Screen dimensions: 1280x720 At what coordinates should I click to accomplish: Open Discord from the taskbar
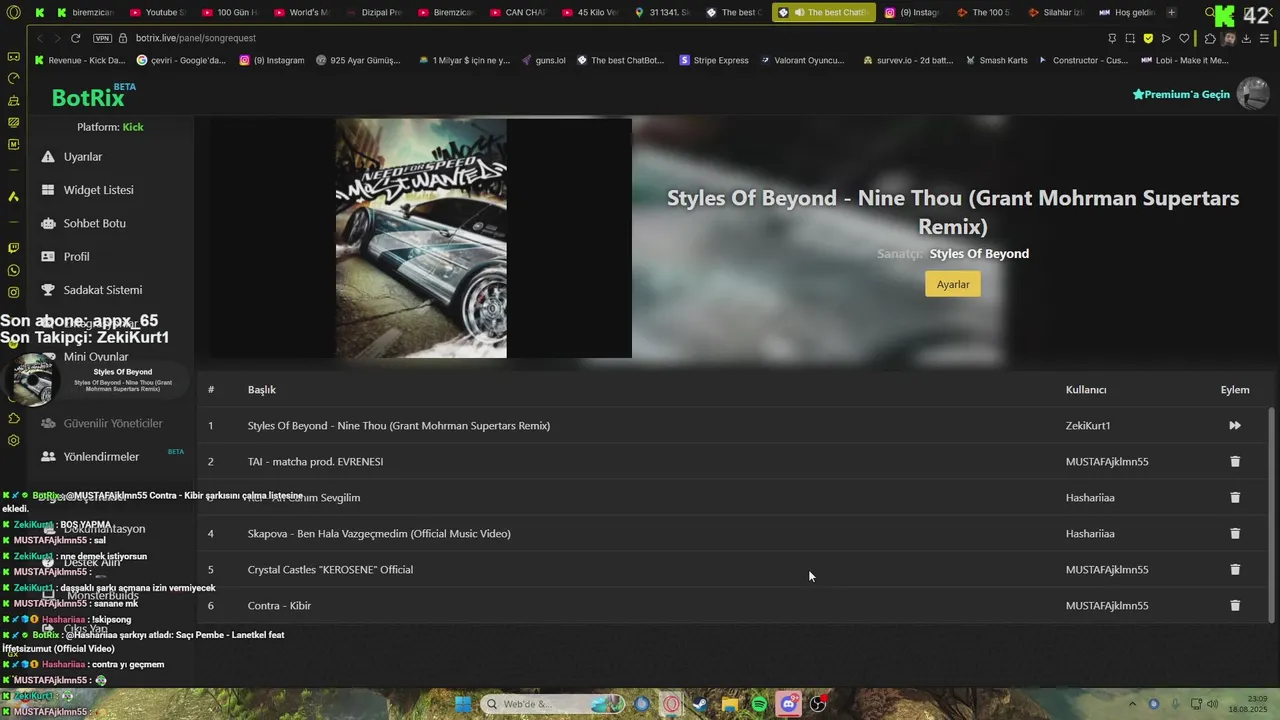[x=789, y=704]
